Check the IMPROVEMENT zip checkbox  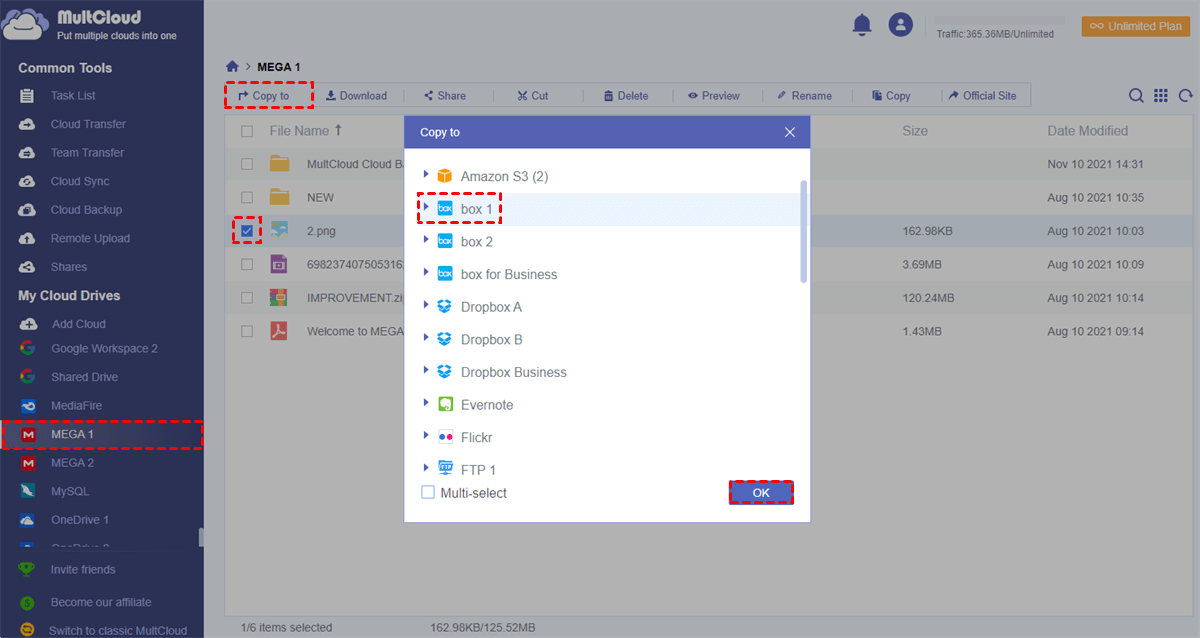click(x=247, y=297)
